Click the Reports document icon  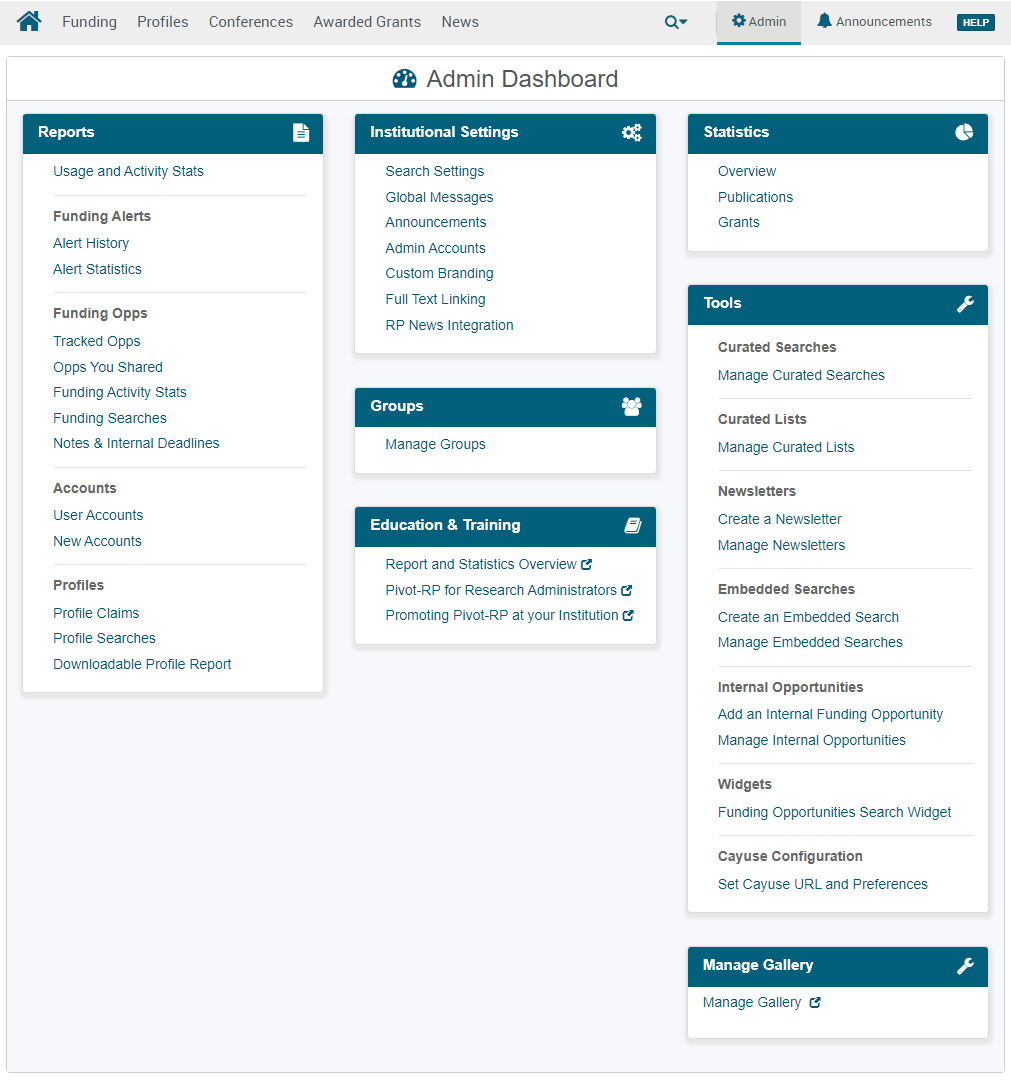(x=301, y=133)
